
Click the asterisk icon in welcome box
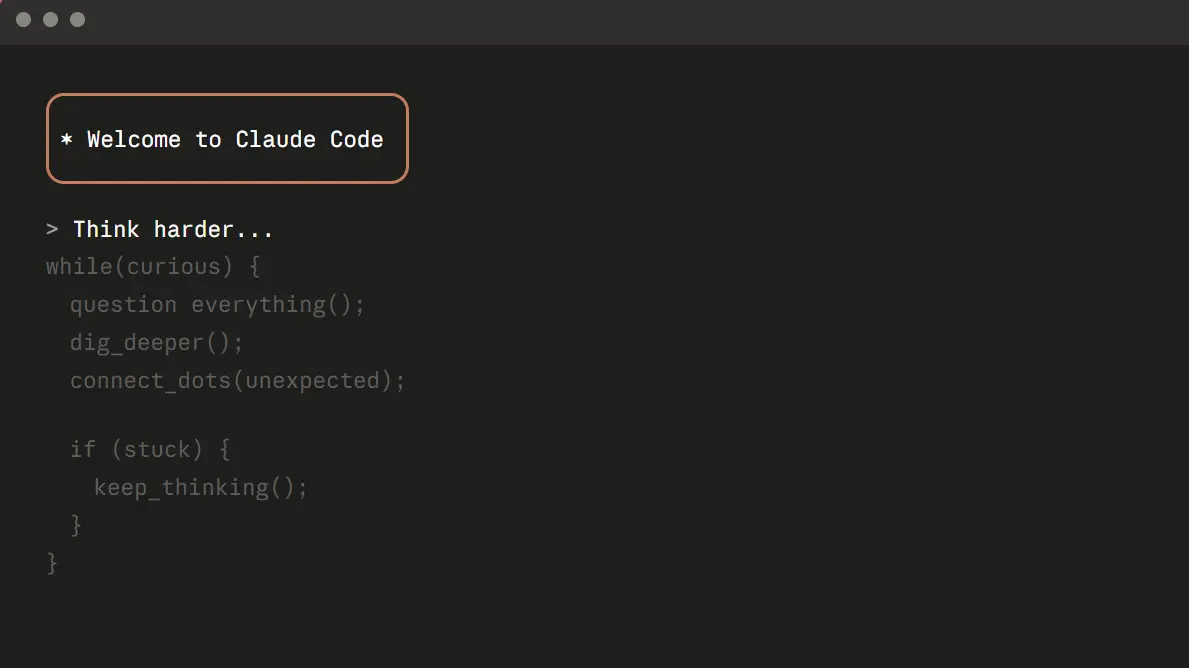coord(67,140)
